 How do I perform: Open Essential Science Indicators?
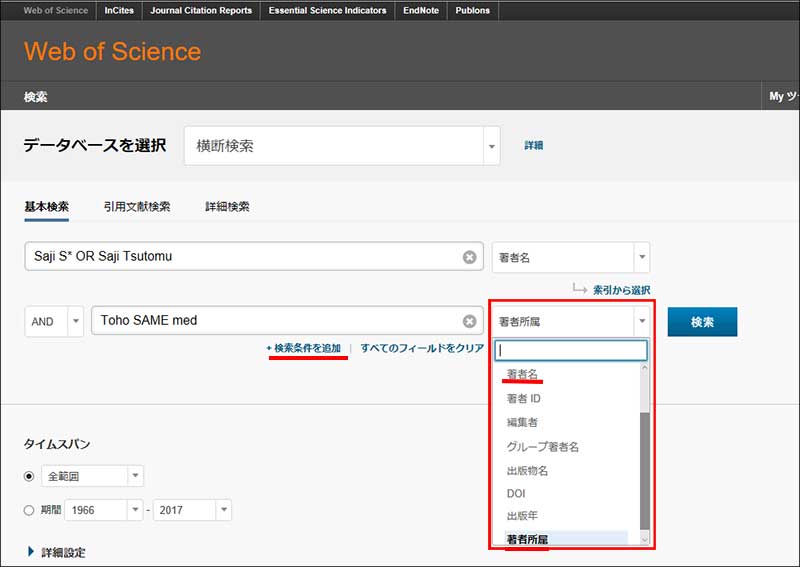(328, 10)
